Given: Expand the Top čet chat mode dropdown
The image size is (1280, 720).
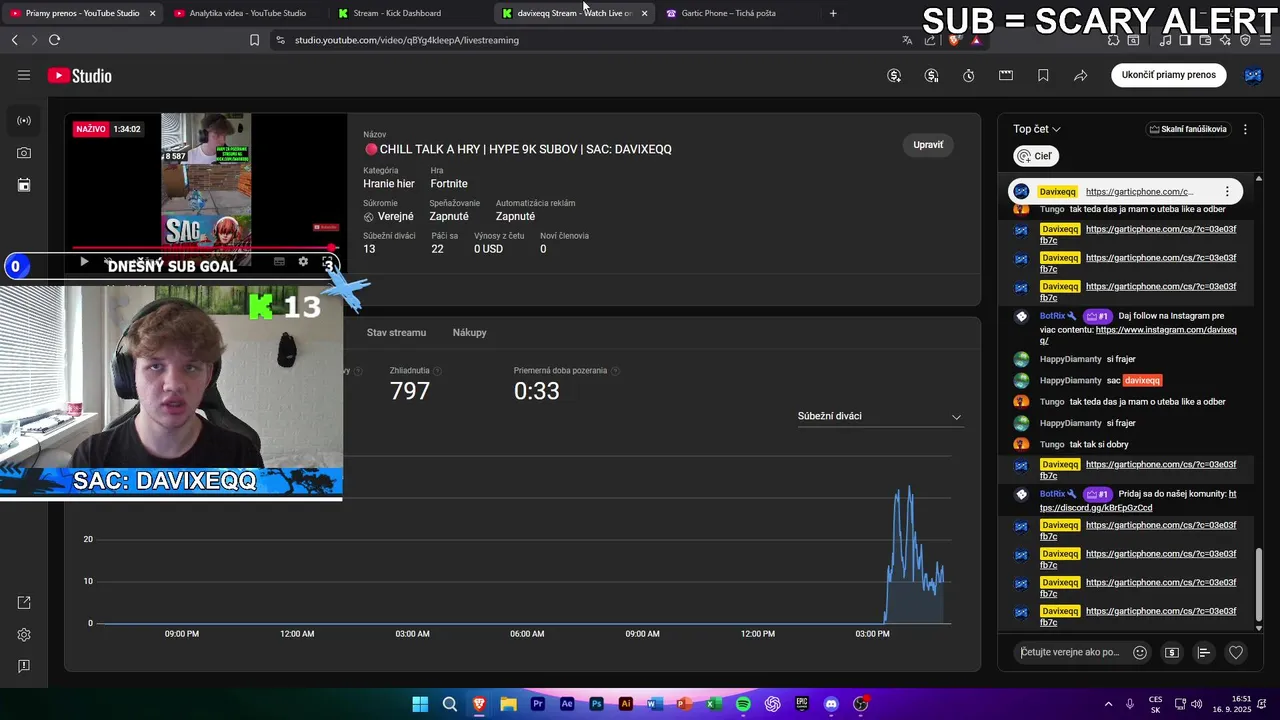Looking at the screenshot, I should click(1037, 129).
